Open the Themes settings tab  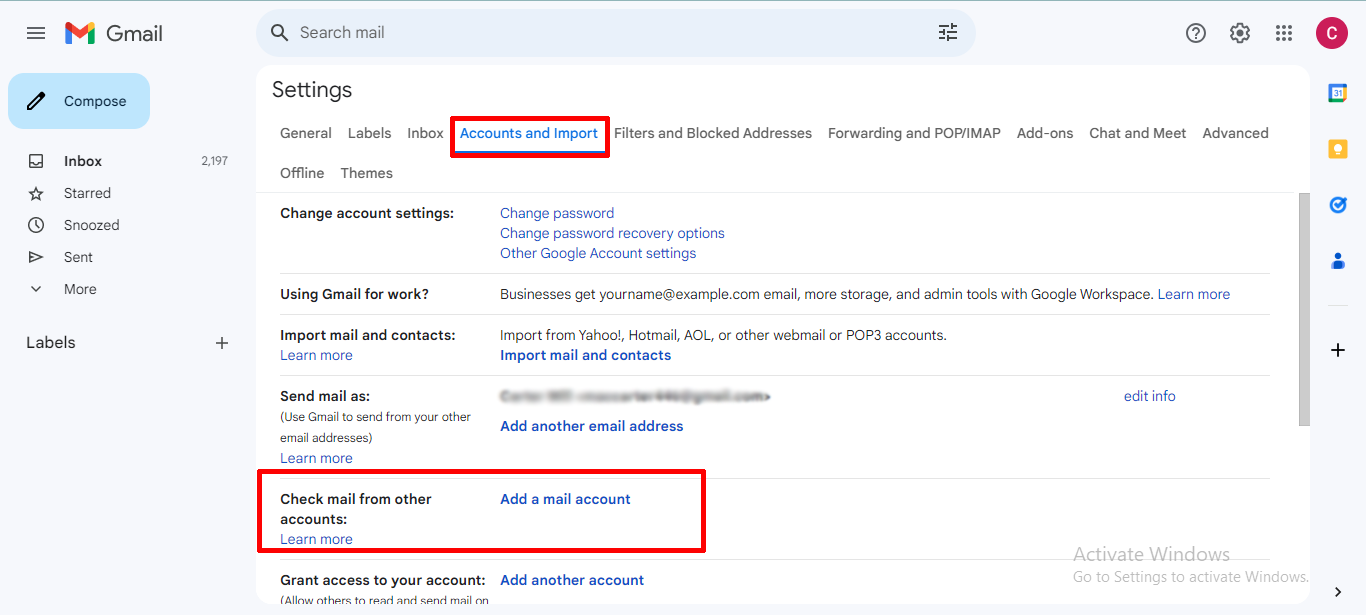click(366, 172)
